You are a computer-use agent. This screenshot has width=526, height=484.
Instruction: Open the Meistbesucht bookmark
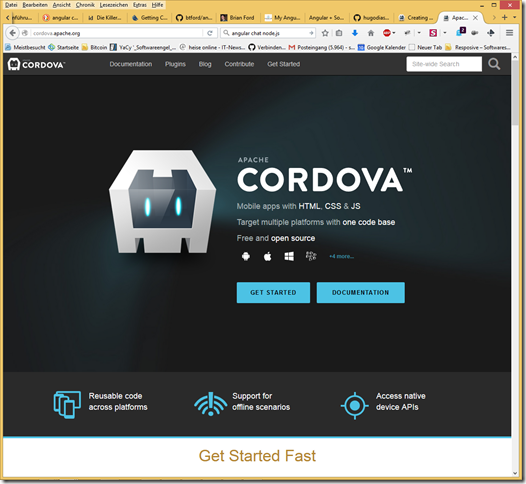[25, 47]
